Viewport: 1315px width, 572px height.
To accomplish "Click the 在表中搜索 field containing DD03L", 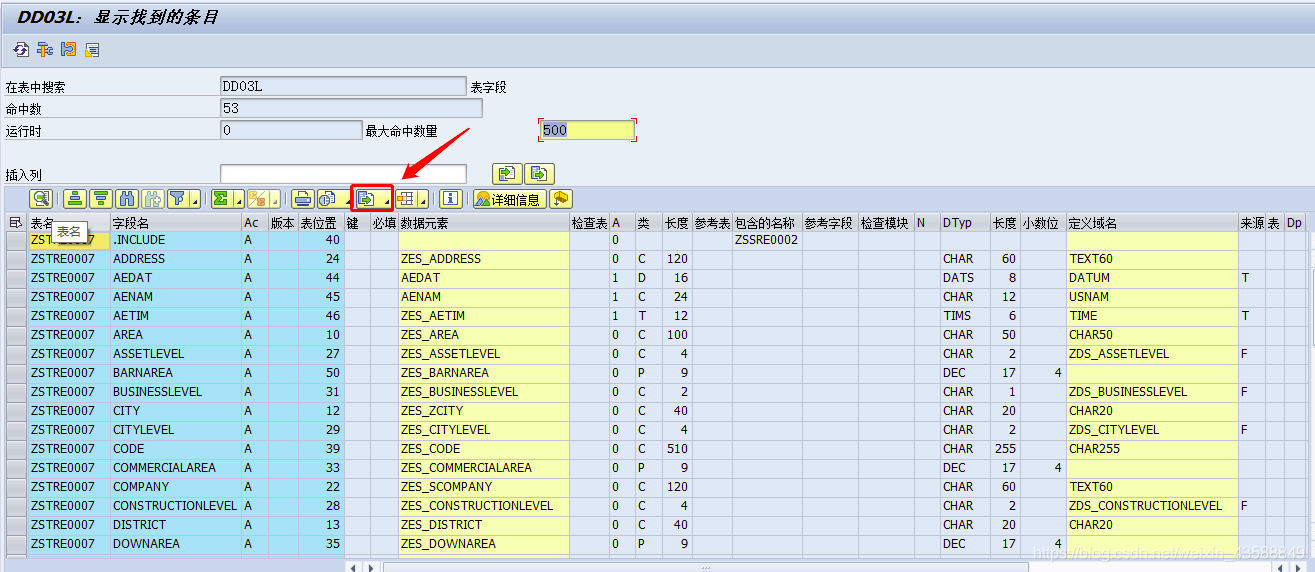I will [x=343, y=86].
